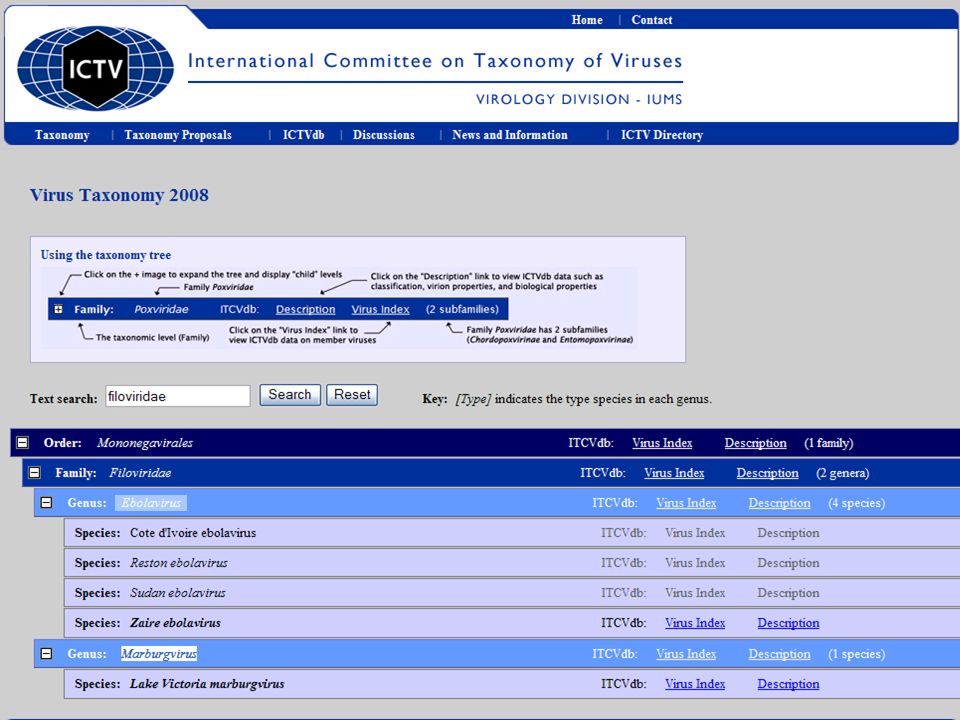
Task: Click the (4 species) count text
Action: [x=856, y=503]
